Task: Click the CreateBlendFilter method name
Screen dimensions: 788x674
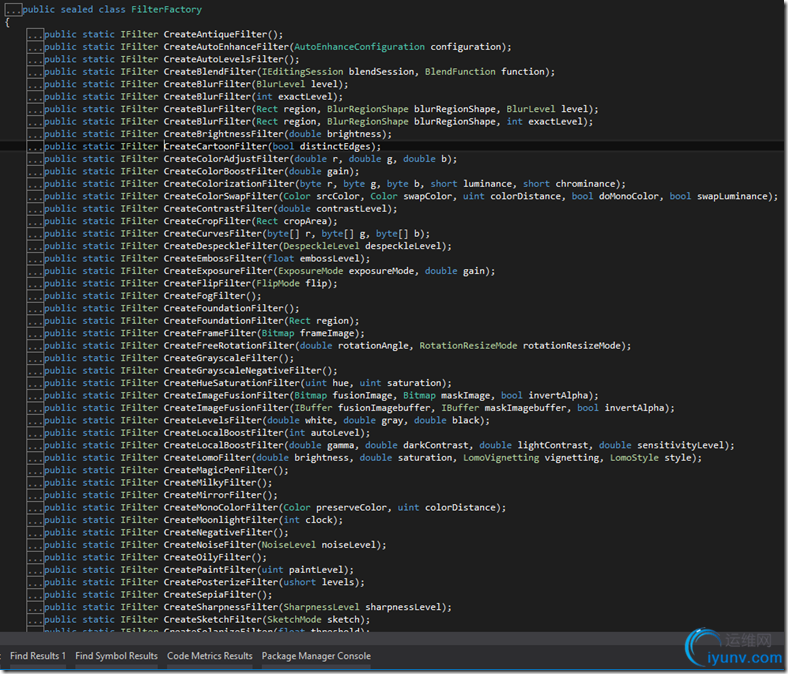Action: (x=210, y=72)
